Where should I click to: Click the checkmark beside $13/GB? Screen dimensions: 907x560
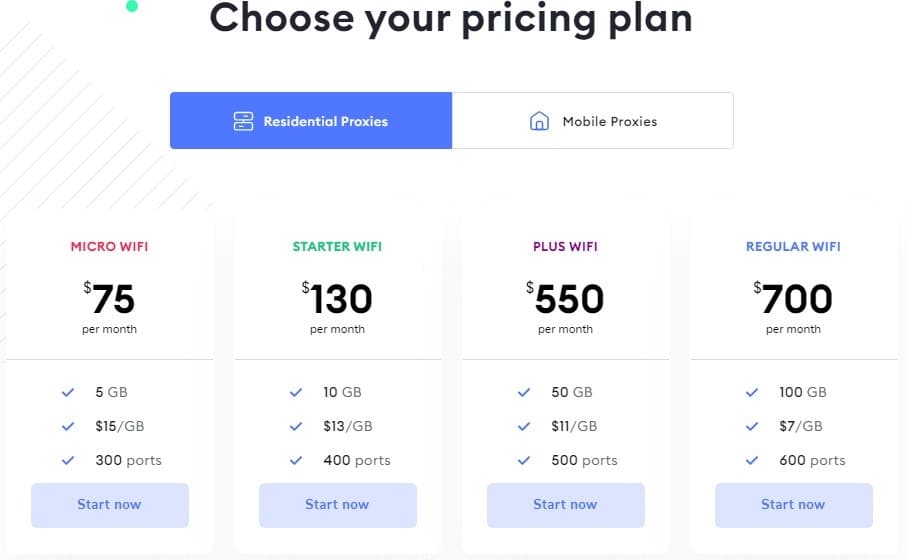(296, 426)
